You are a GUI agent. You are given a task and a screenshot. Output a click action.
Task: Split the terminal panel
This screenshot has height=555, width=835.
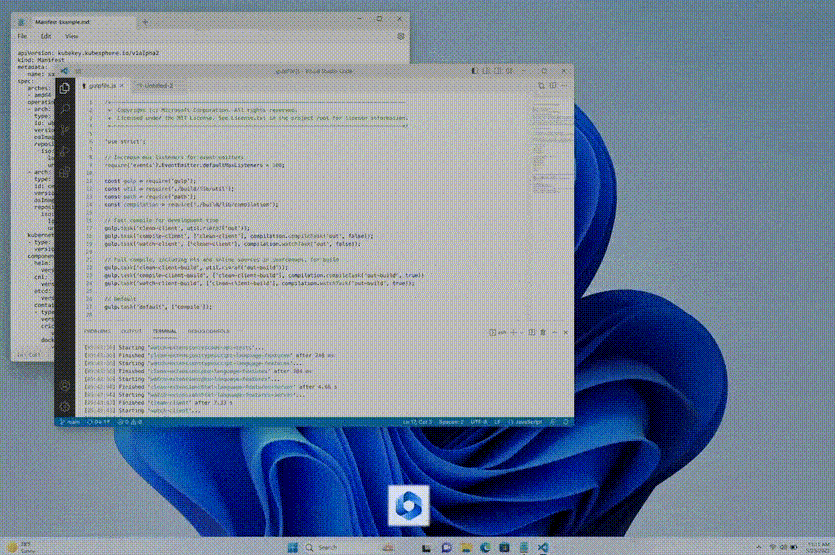[531, 332]
